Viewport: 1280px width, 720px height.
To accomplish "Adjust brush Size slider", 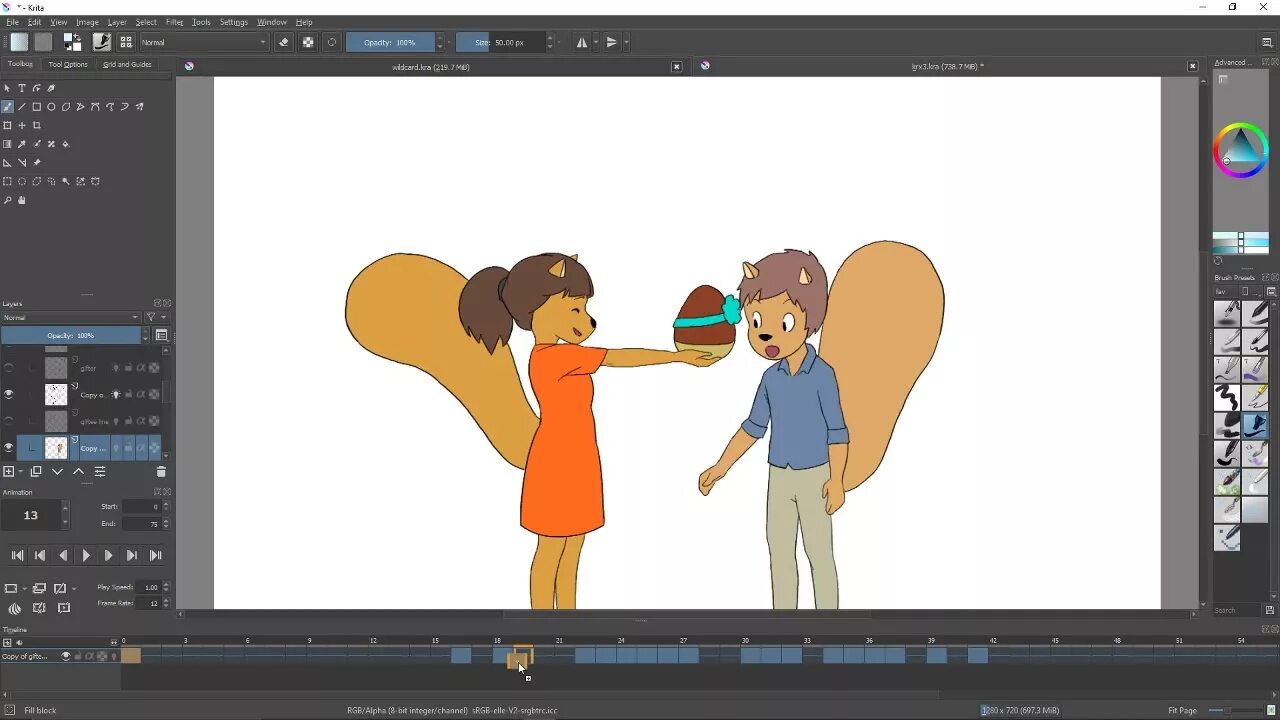I will 500,42.
